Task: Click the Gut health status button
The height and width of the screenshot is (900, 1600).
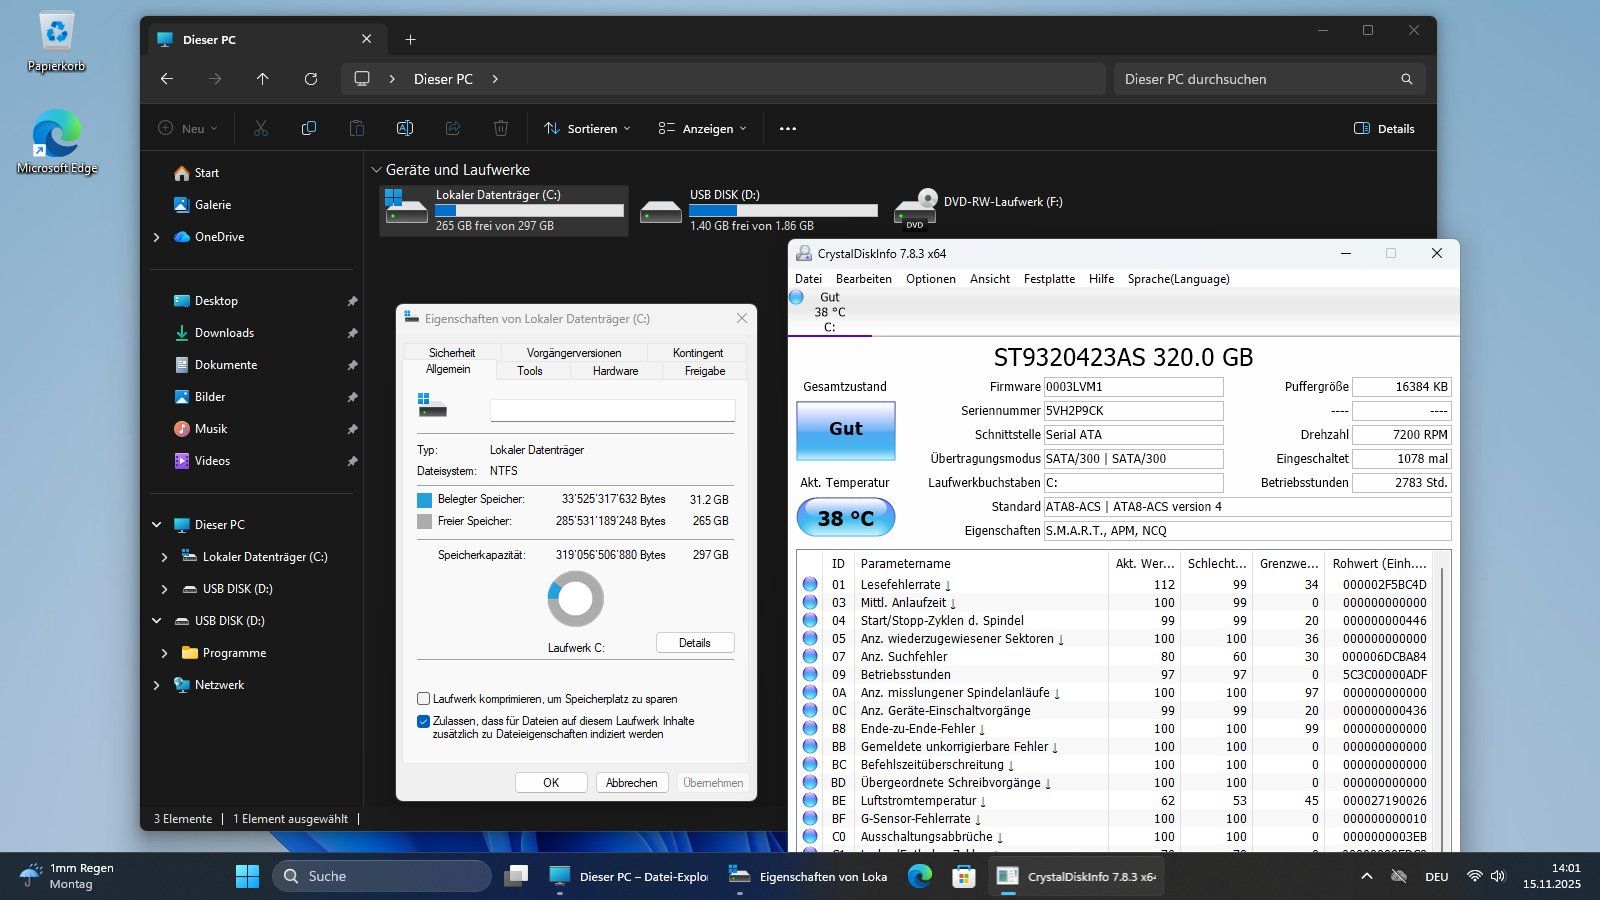Action: click(845, 430)
